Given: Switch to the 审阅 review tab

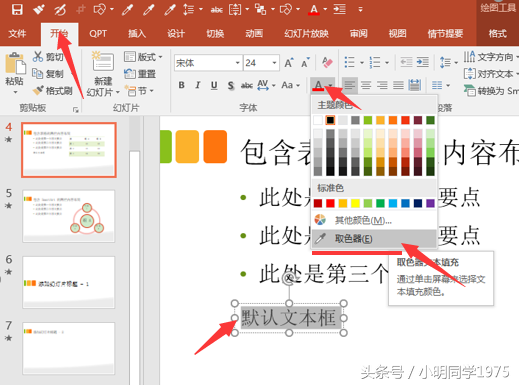Looking at the screenshot, I should point(359,34).
